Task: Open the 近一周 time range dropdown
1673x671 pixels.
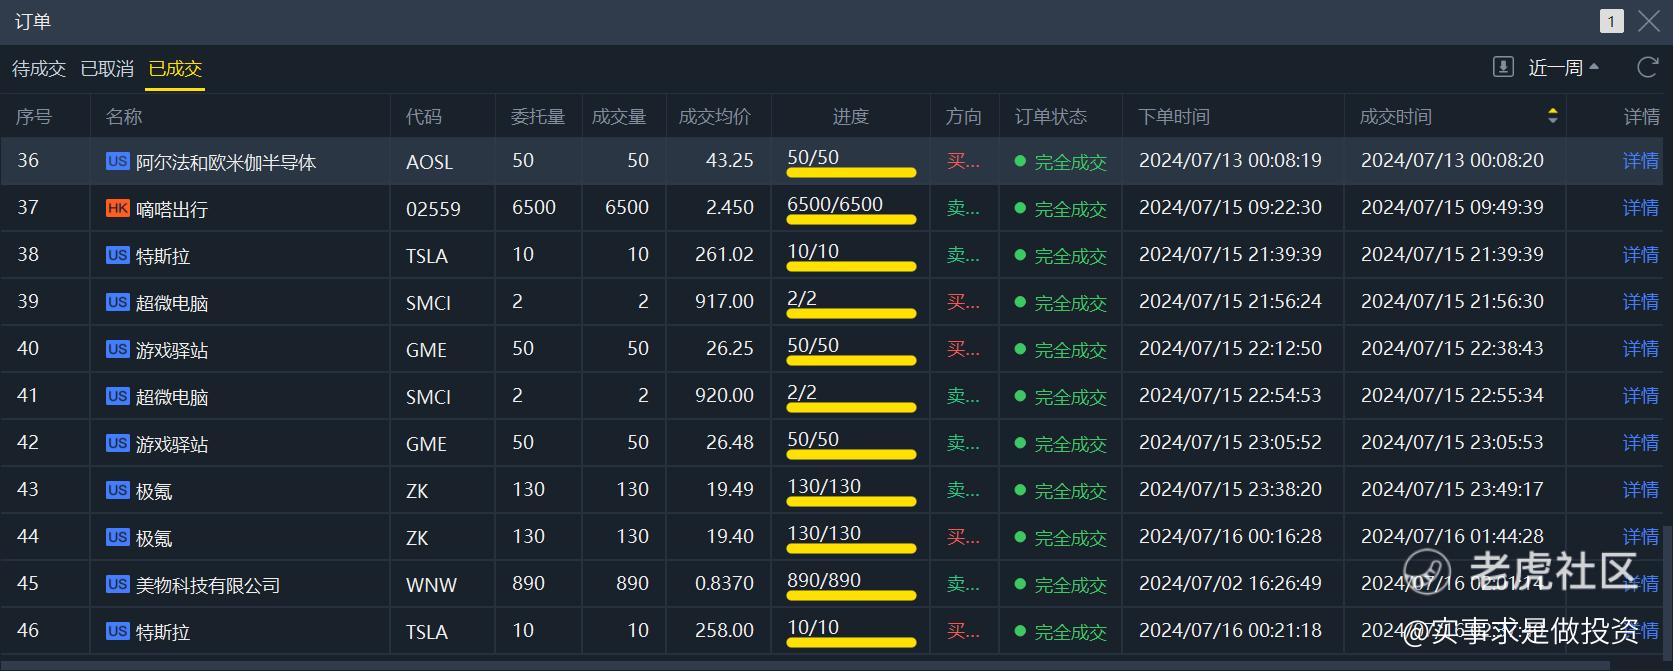Action: click(1564, 67)
